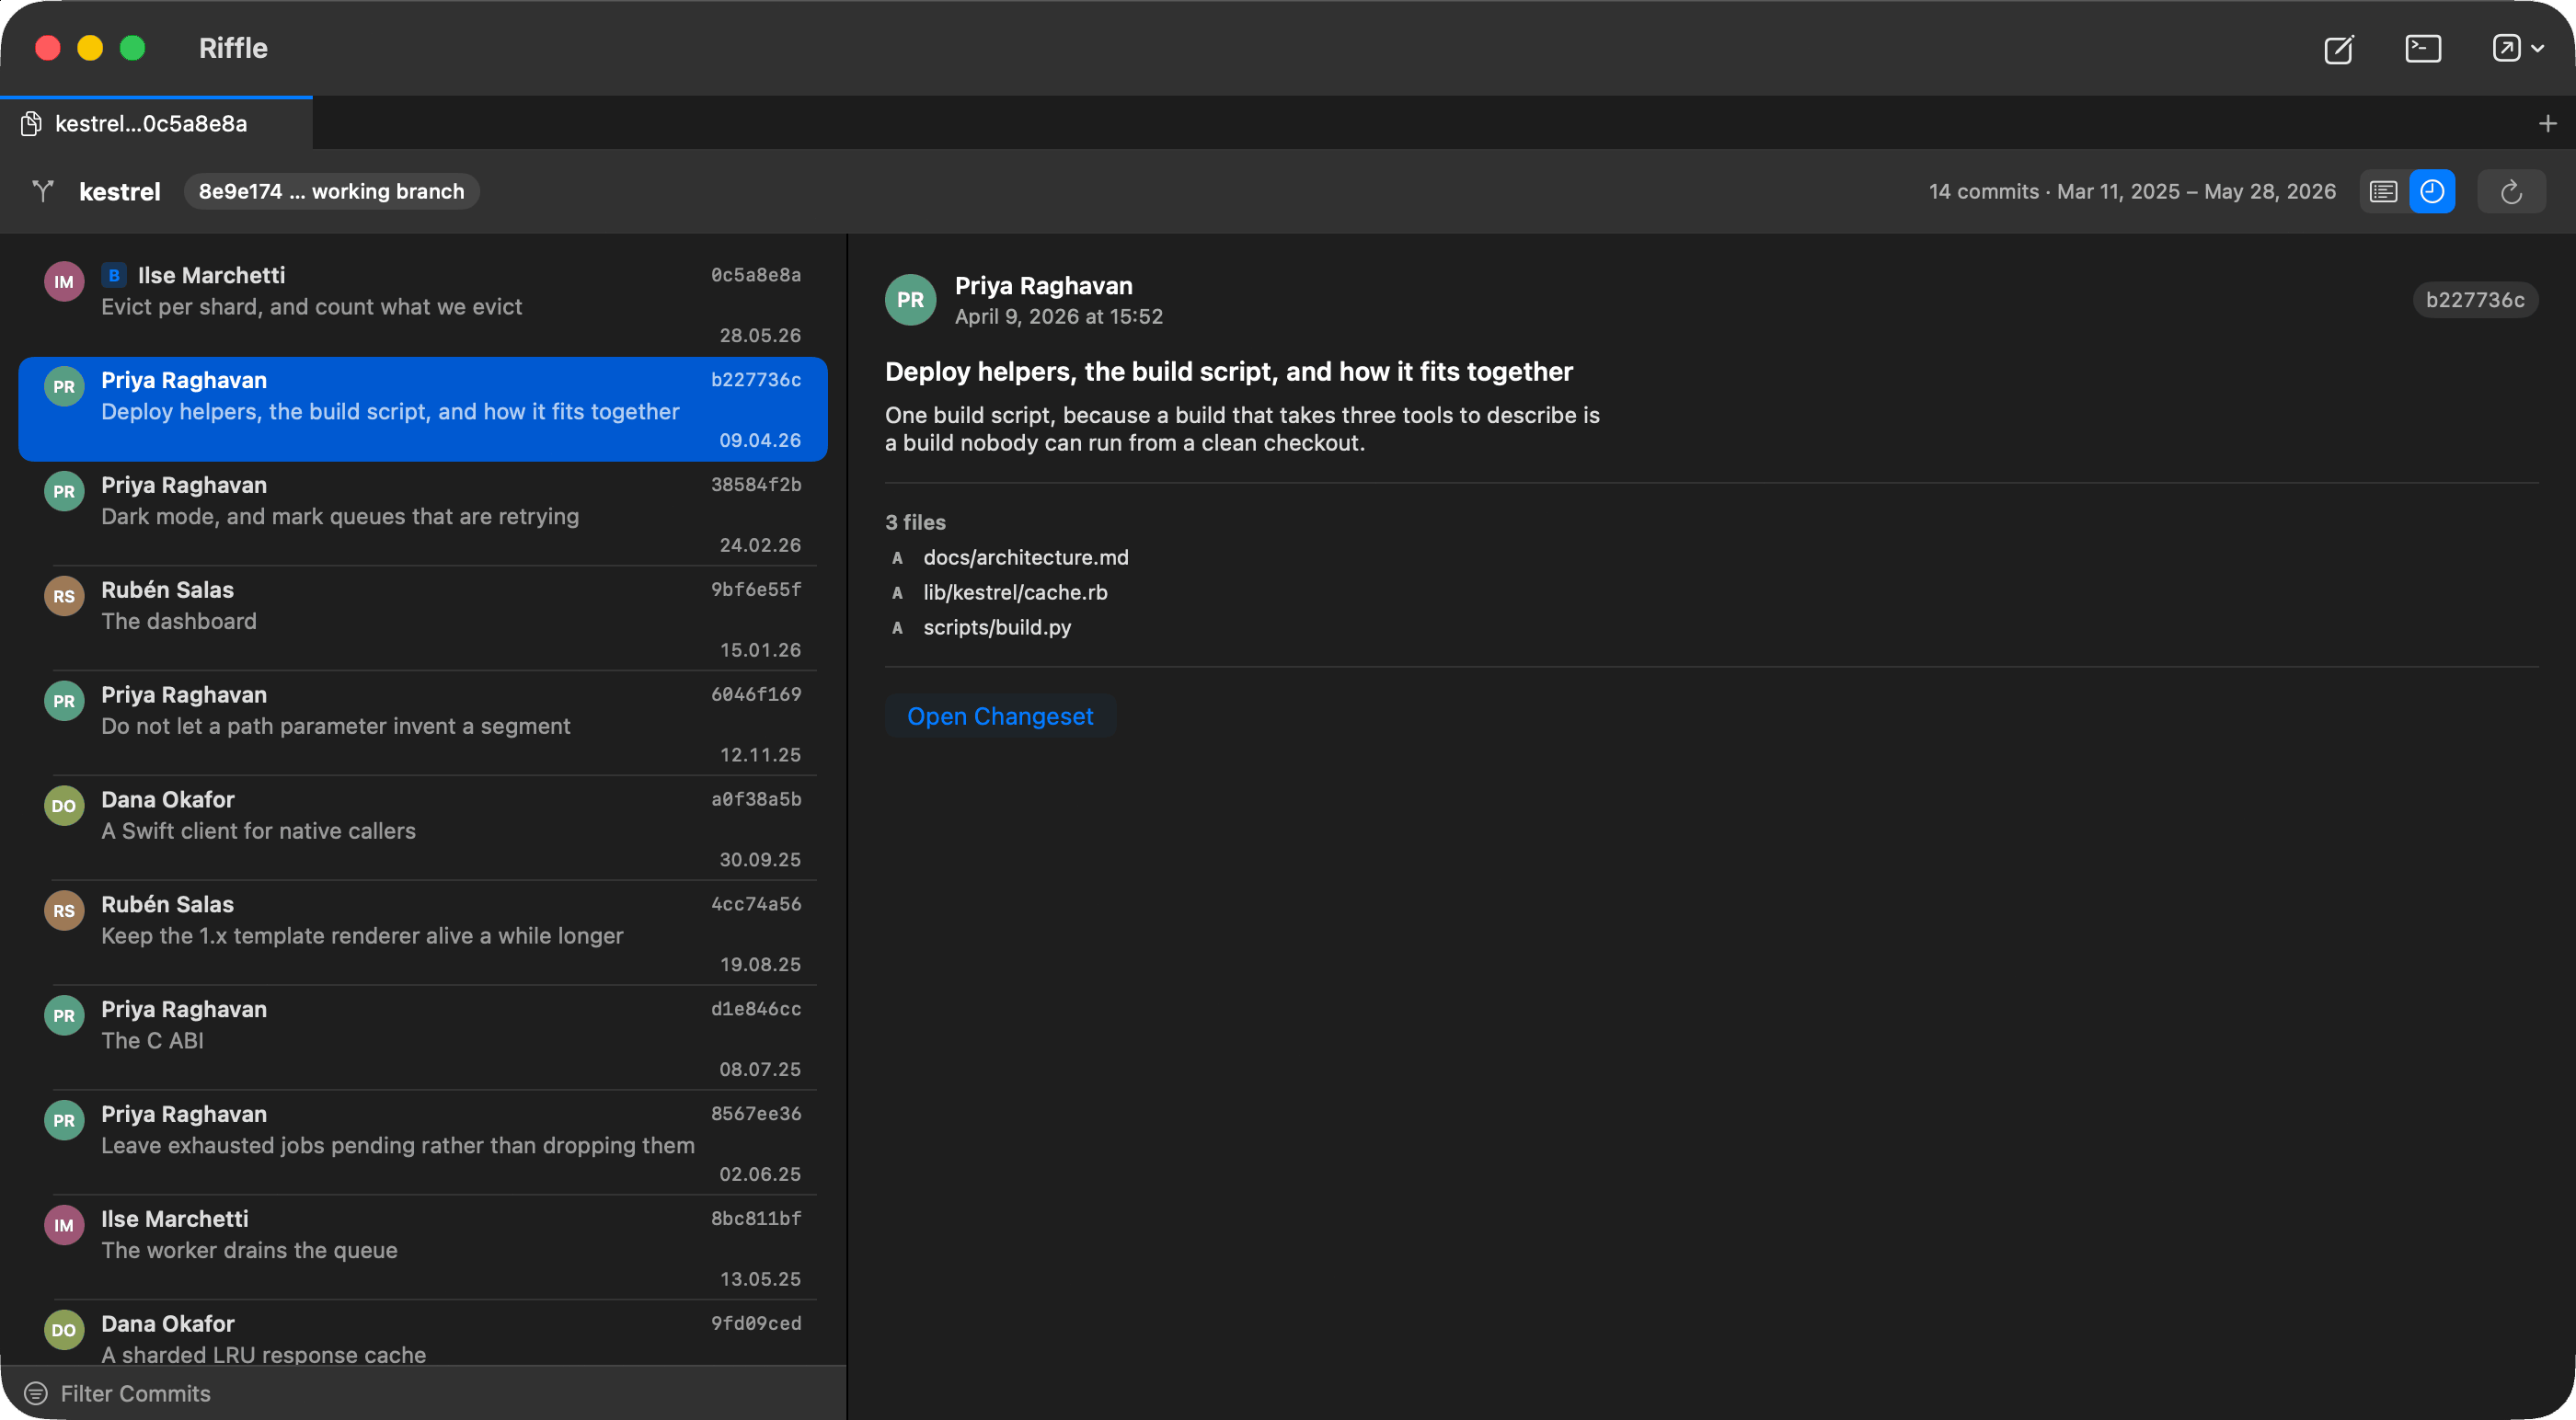Click the compose new note icon
2576x1420 pixels.
pos(2338,49)
